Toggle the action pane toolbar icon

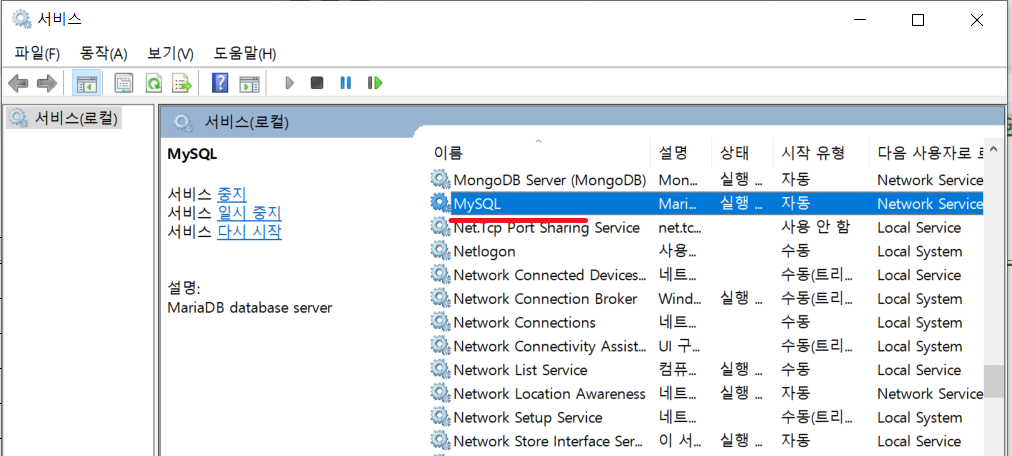(x=249, y=83)
